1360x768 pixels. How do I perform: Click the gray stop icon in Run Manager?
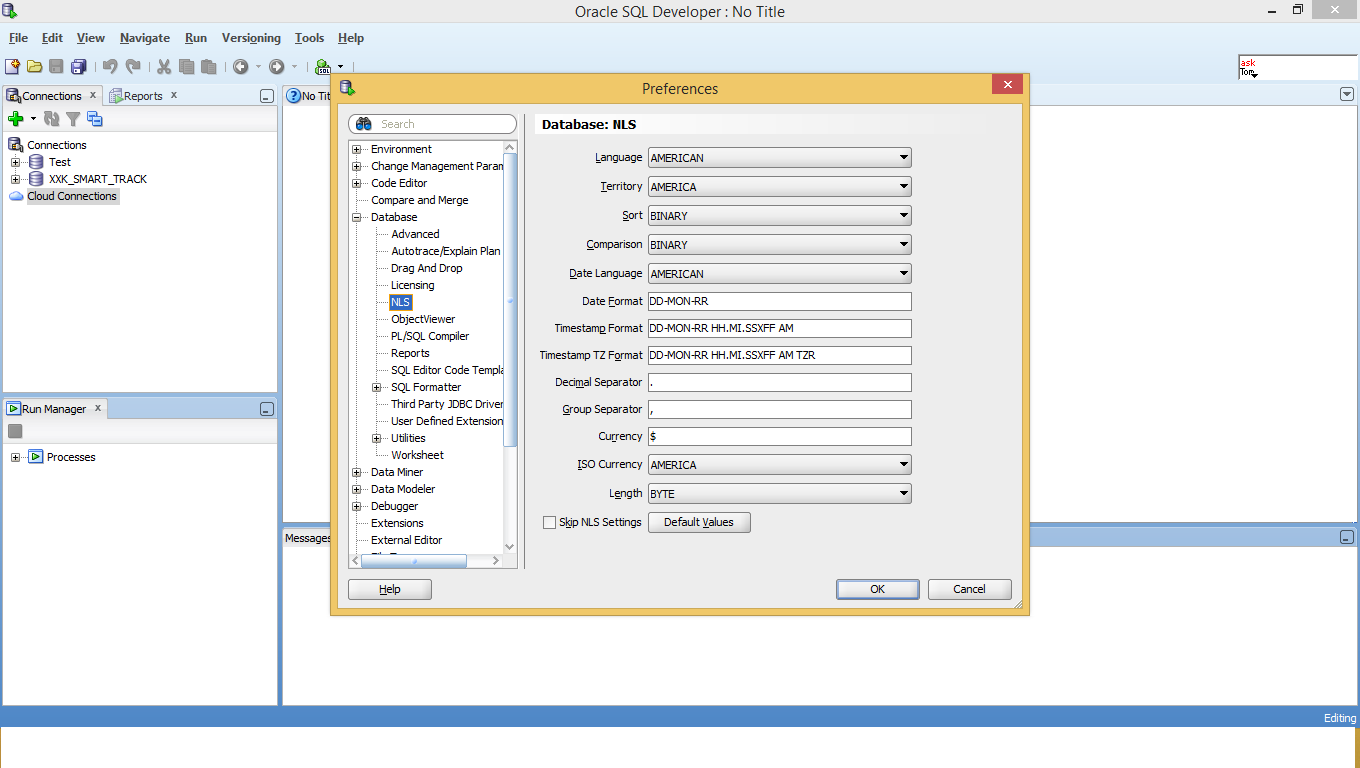tap(15, 431)
